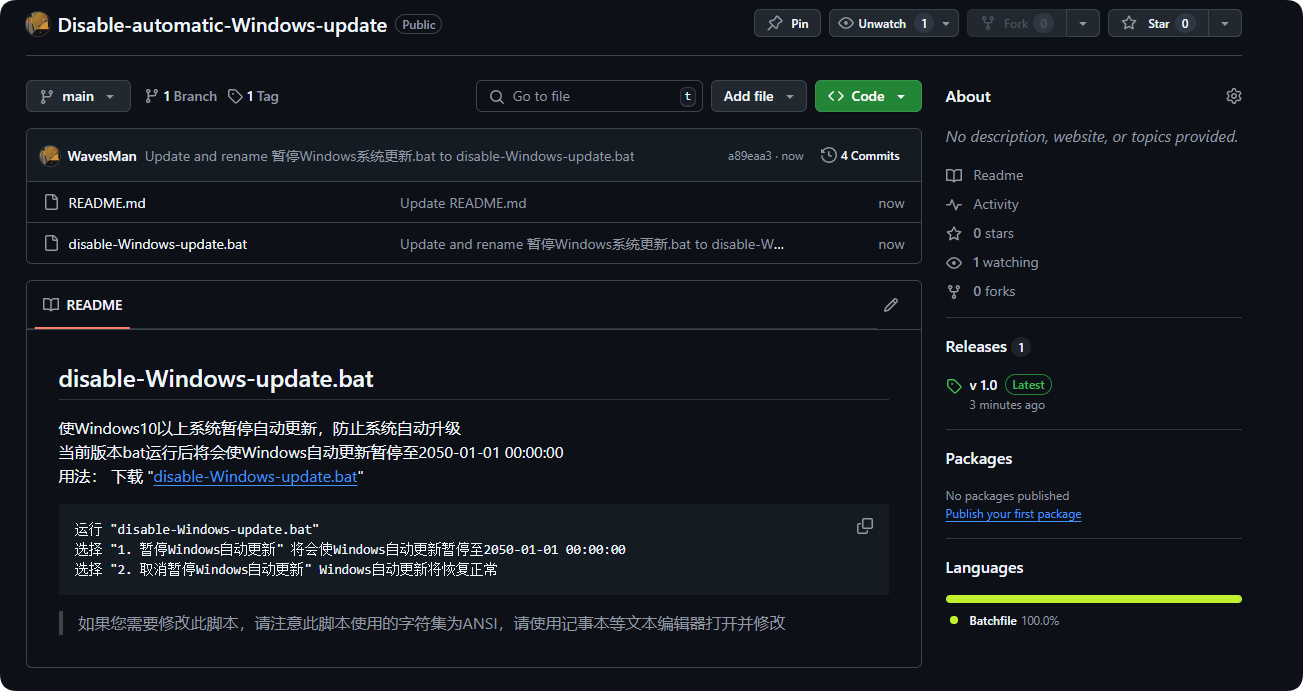Copy the code block using copy icon
The image size is (1303, 691).
pos(865,526)
